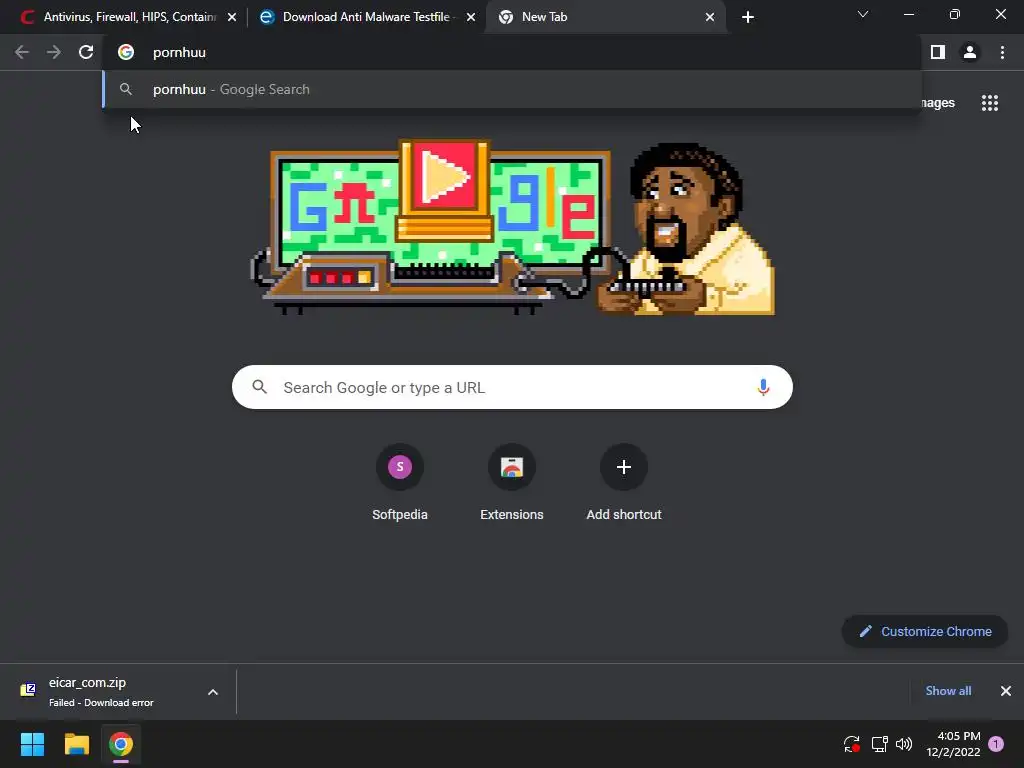Open the Windows Start menu
Screen dimensions: 1024x768
tap(32, 744)
